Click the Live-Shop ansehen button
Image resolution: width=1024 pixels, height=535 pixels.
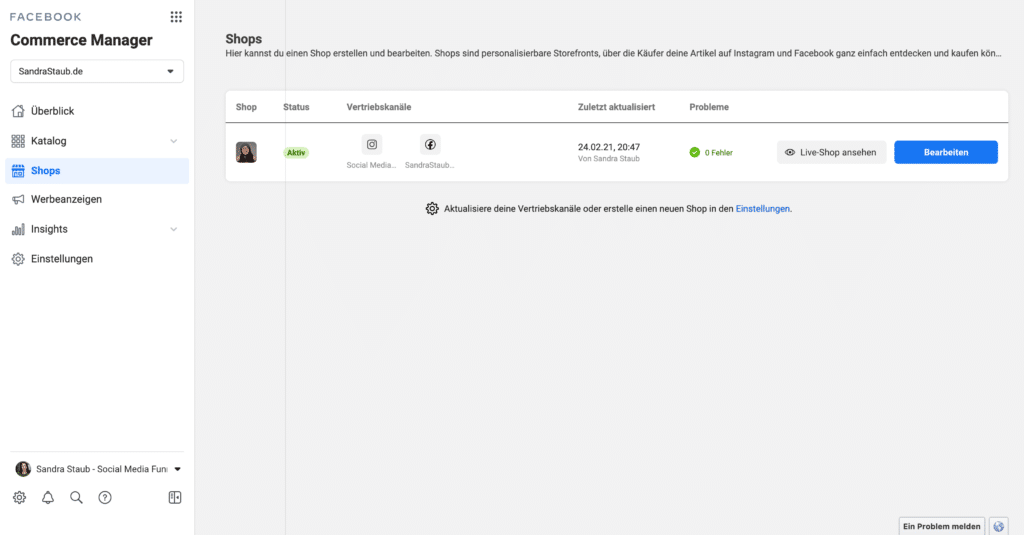coord(831,152)
